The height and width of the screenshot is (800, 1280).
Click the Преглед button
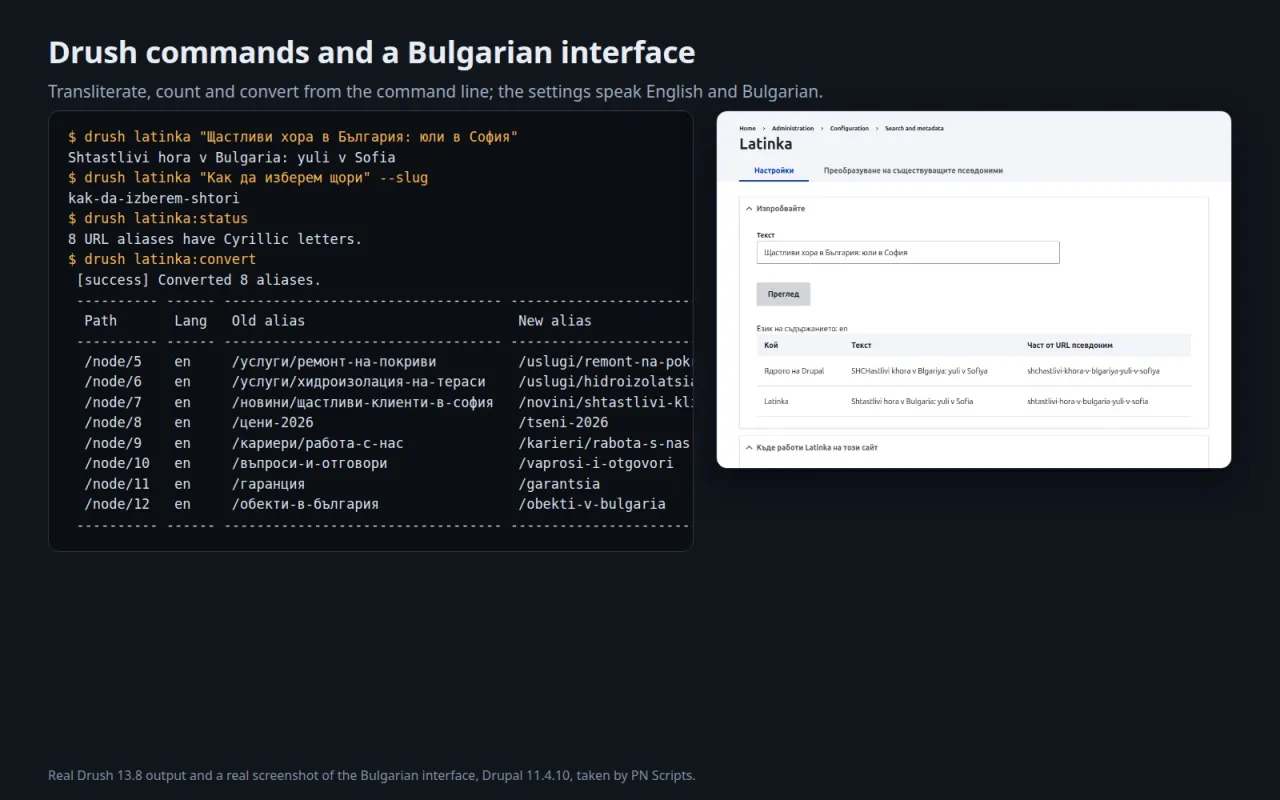(783, 294)
